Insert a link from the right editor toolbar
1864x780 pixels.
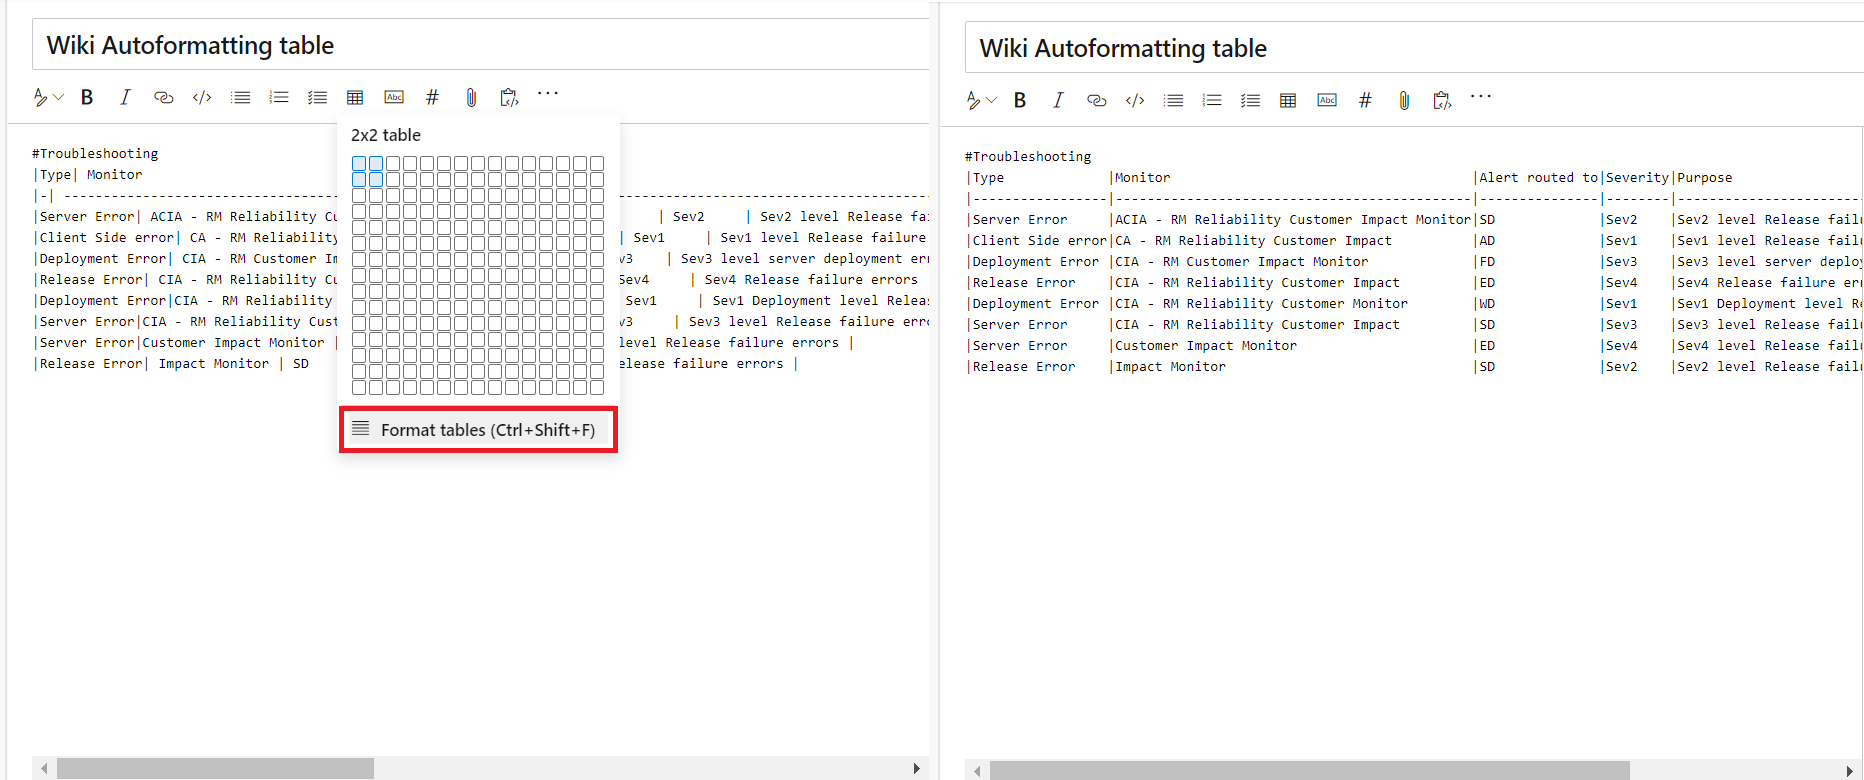[1096, 100]
